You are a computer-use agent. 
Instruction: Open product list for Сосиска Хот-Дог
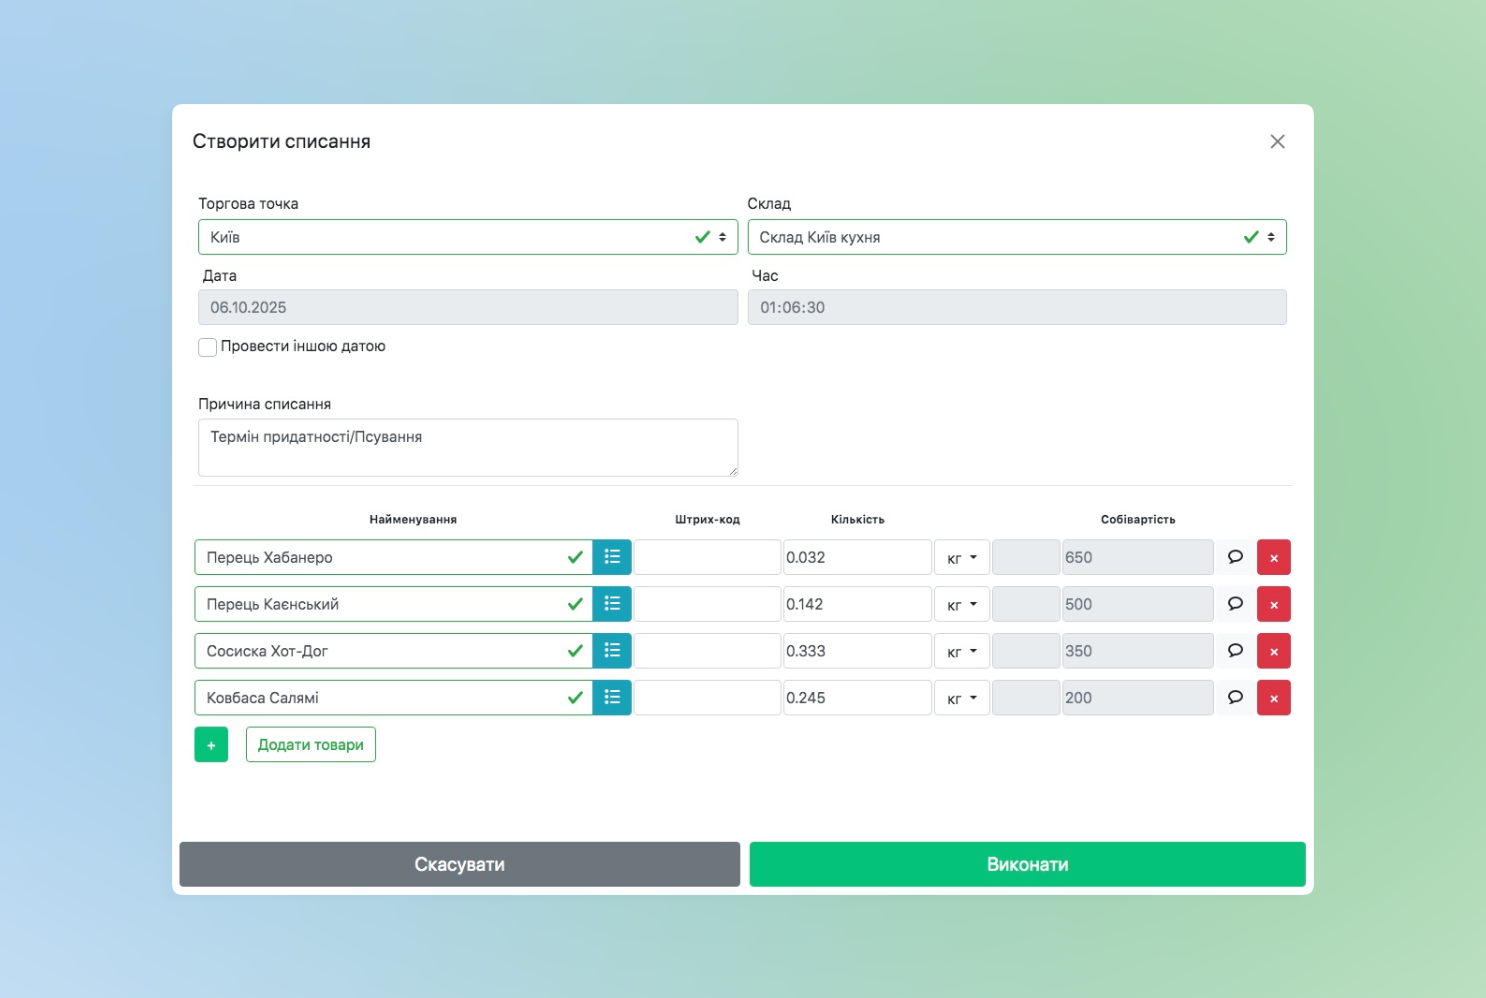(612, 651)
